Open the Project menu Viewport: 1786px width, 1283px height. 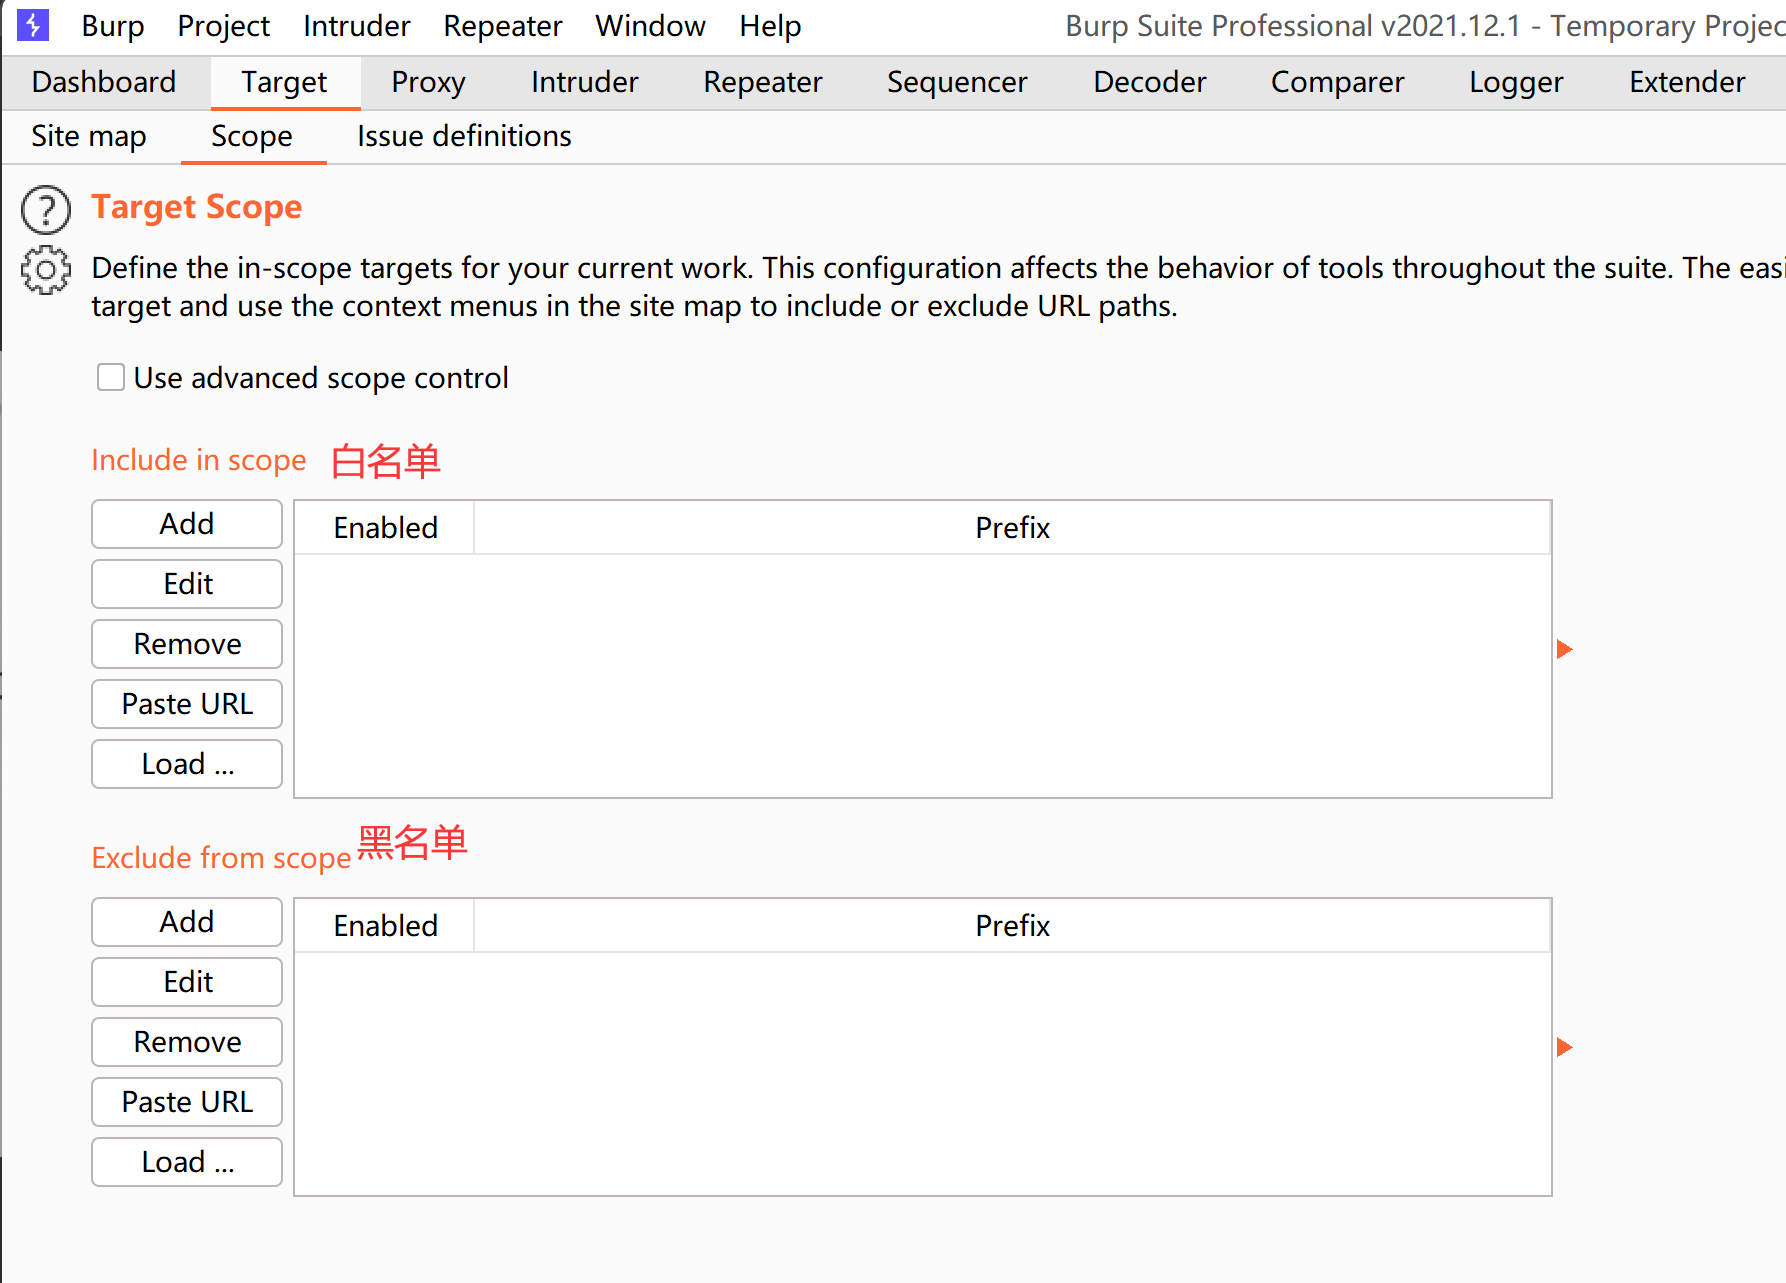223,26
